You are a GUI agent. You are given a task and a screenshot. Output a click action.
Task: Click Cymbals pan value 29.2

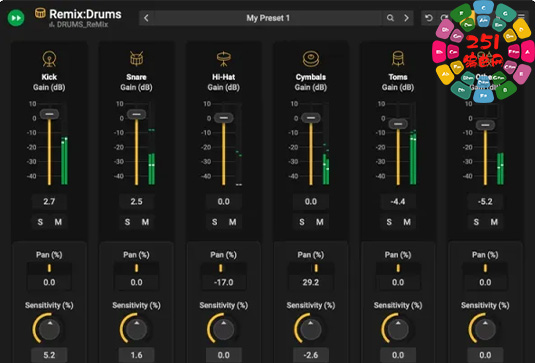311,282
